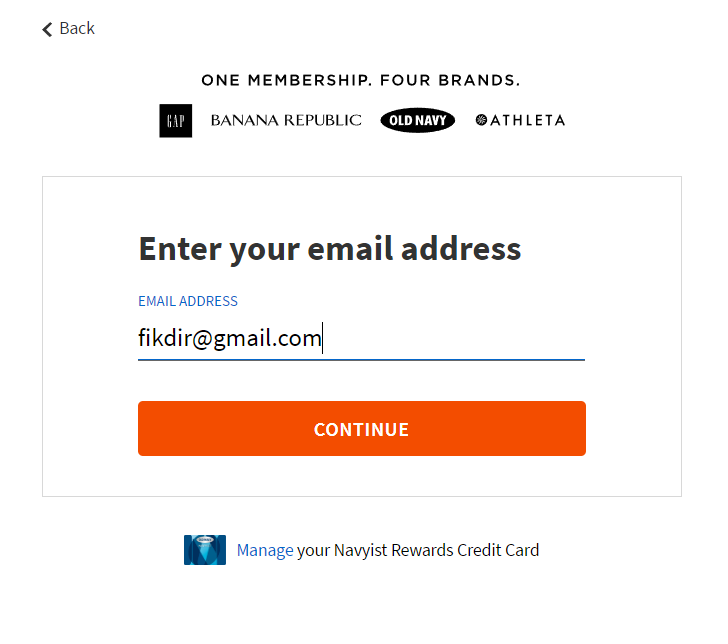Viewport: 728px width, 644px height.
Task: Open the Manage link for the credit card
Action: pos(265,550)
